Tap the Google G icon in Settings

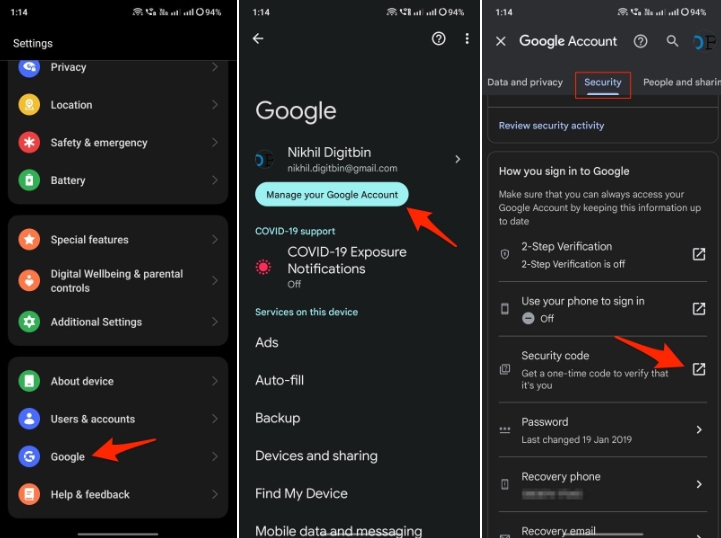(29, 457)
